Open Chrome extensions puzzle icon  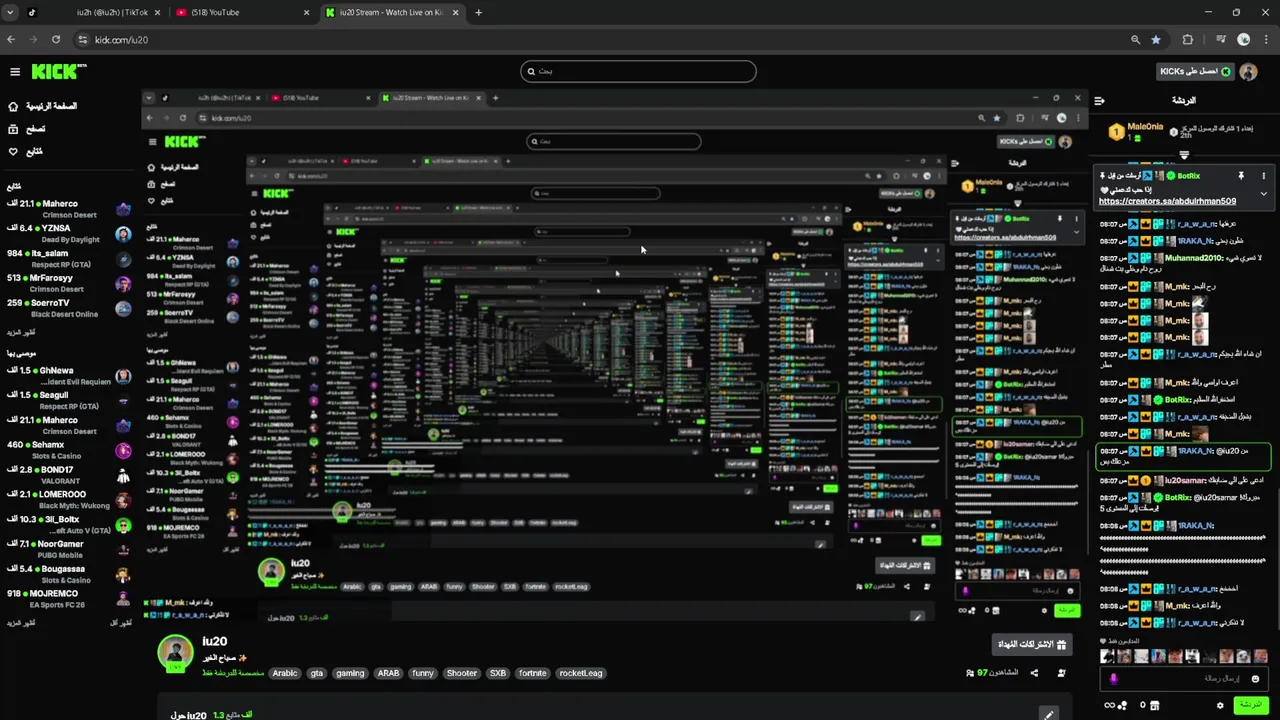[1188, 40]
